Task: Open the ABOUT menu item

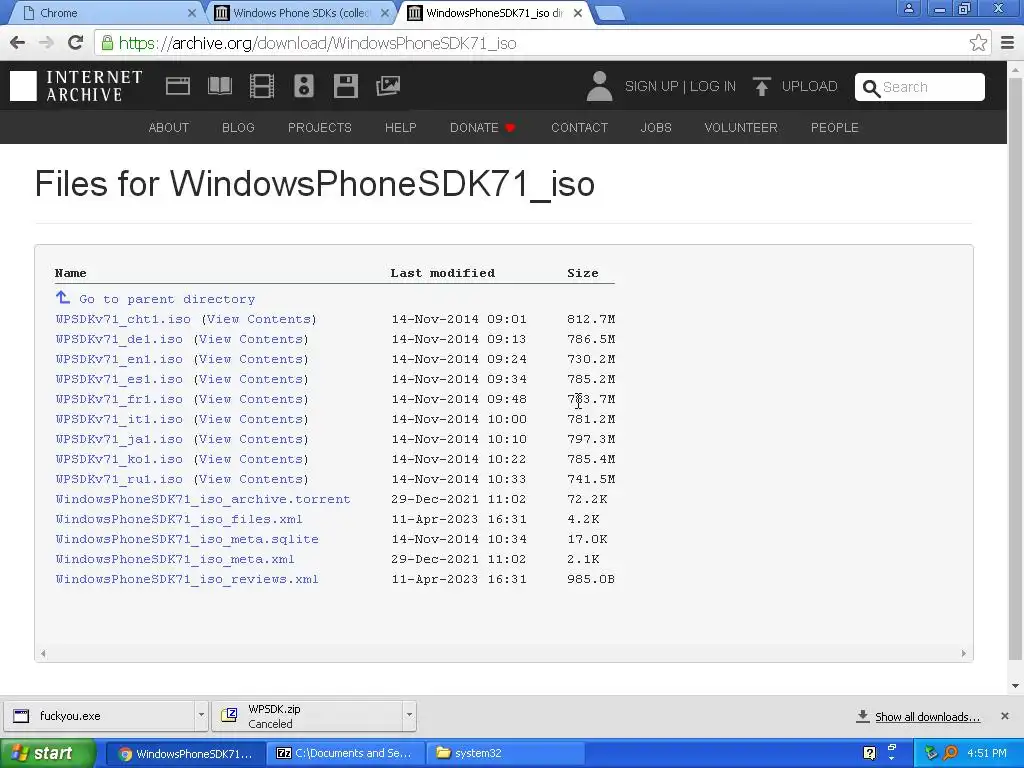Action: (168, 127)
